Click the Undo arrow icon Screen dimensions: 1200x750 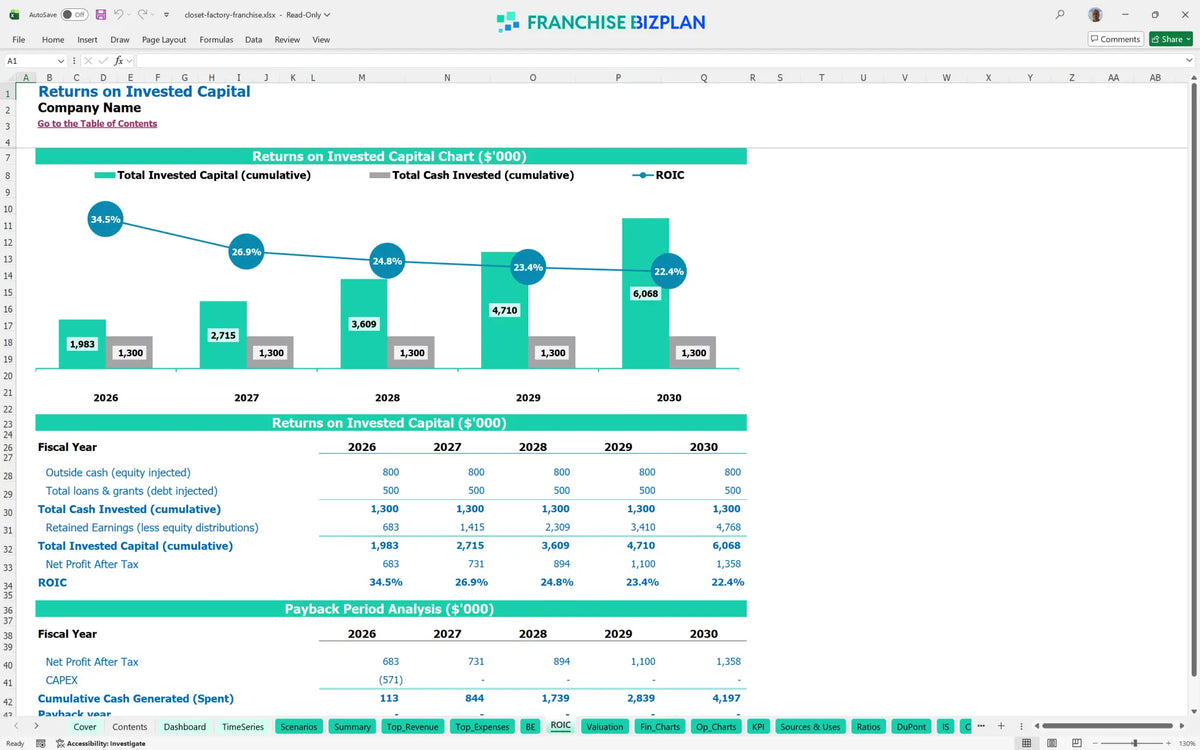point(118,15)
